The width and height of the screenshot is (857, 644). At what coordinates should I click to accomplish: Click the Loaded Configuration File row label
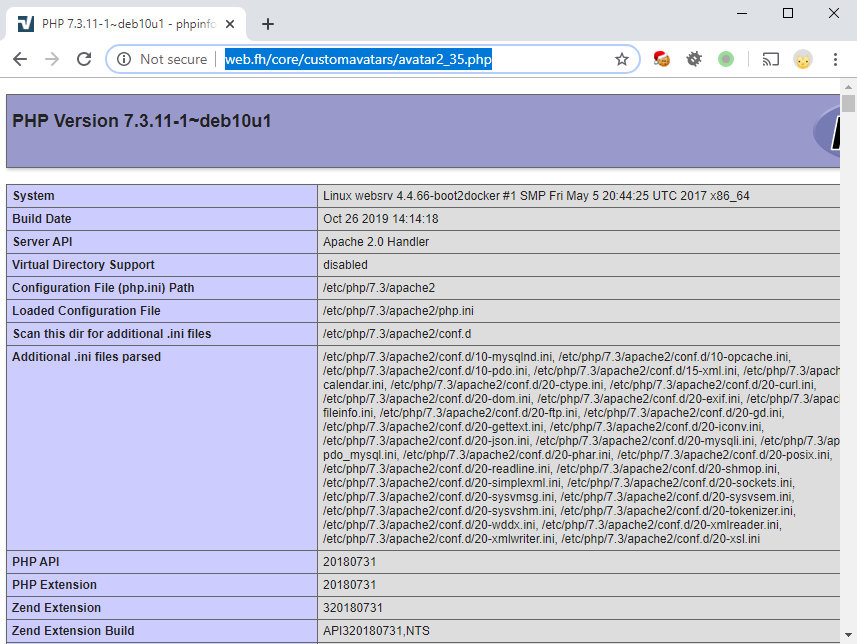pos(86,311)
